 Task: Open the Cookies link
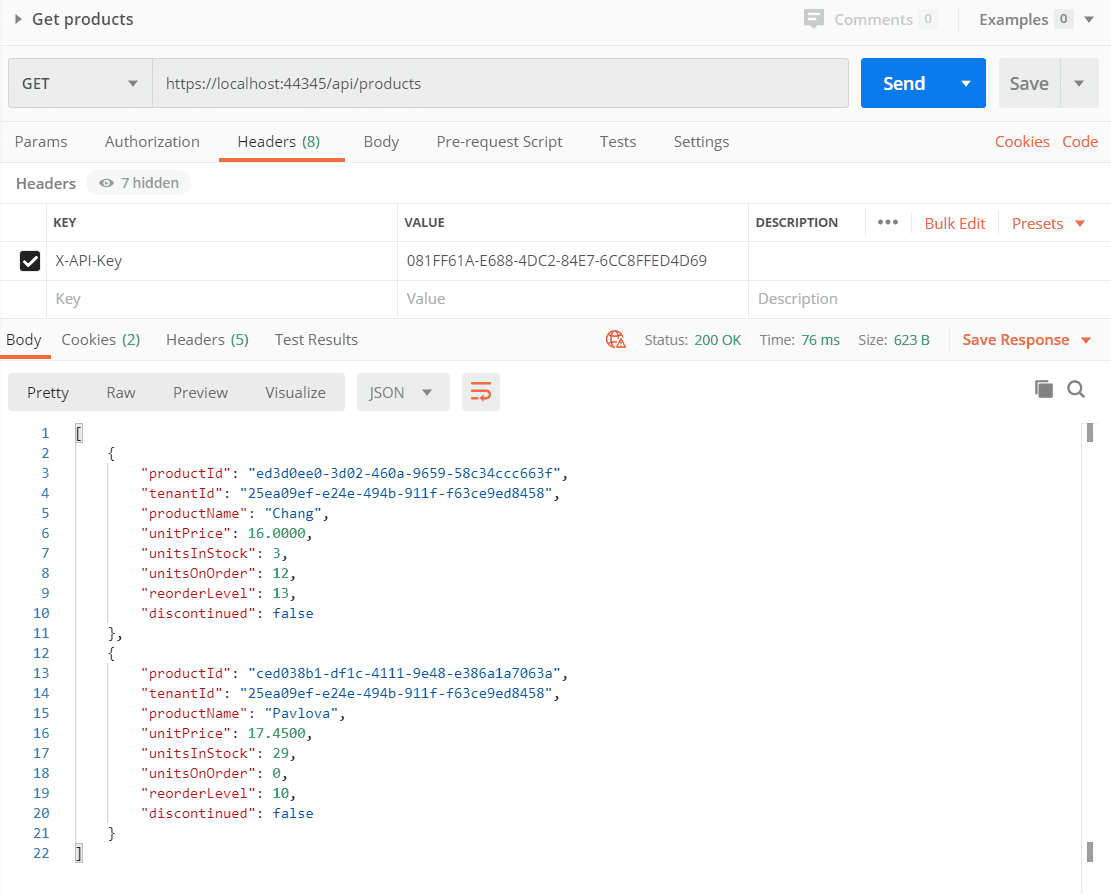pos(1021,142)
